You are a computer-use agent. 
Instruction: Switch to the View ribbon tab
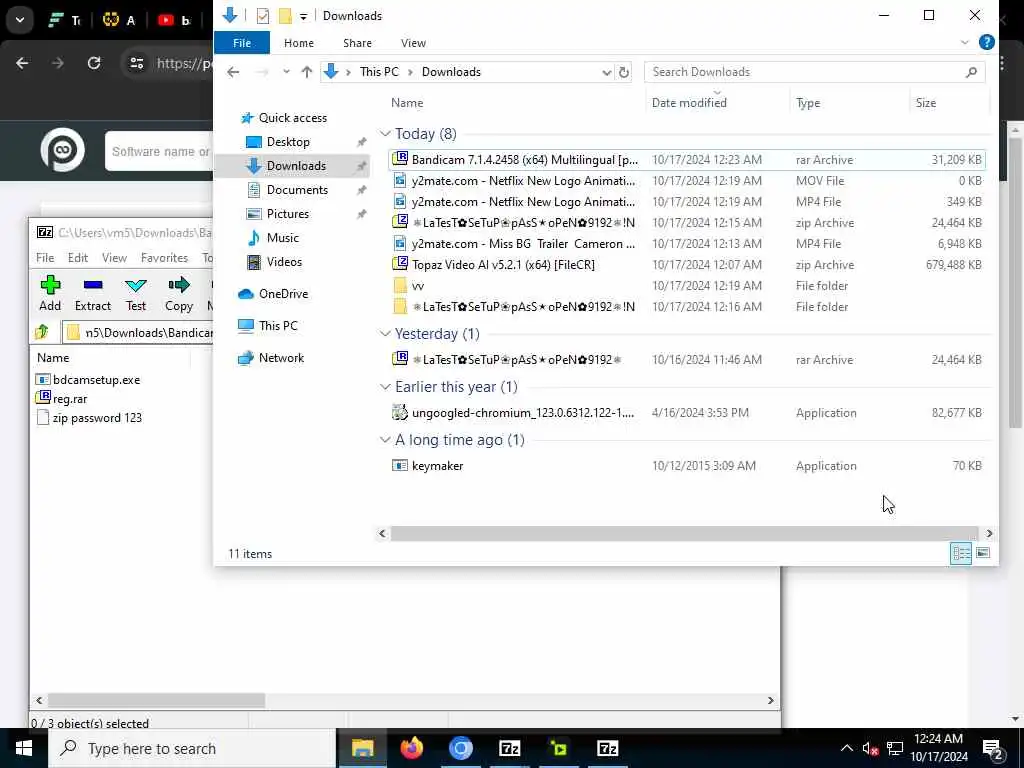click(x=413, y=43)
